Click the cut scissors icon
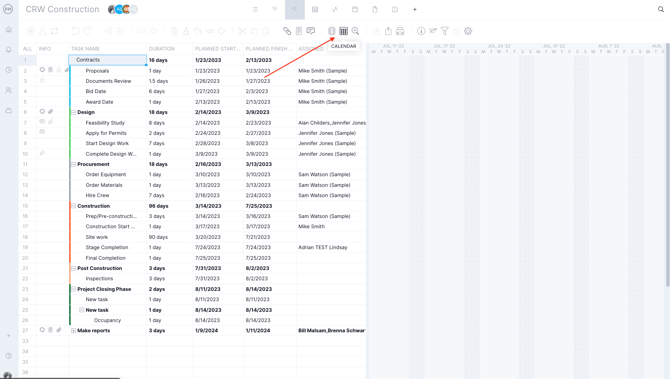The height and width of the screenshot is (379, 670). coord(242,31)
